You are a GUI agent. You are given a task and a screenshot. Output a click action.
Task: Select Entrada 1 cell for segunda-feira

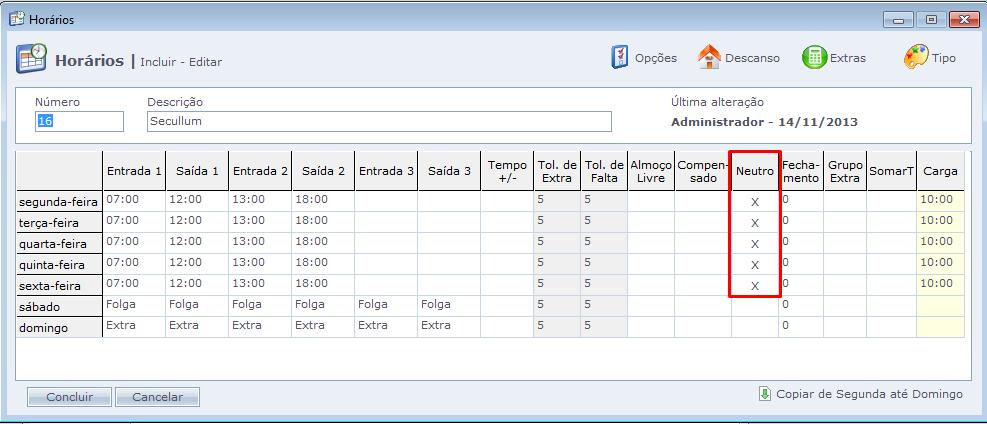(134, 201)
